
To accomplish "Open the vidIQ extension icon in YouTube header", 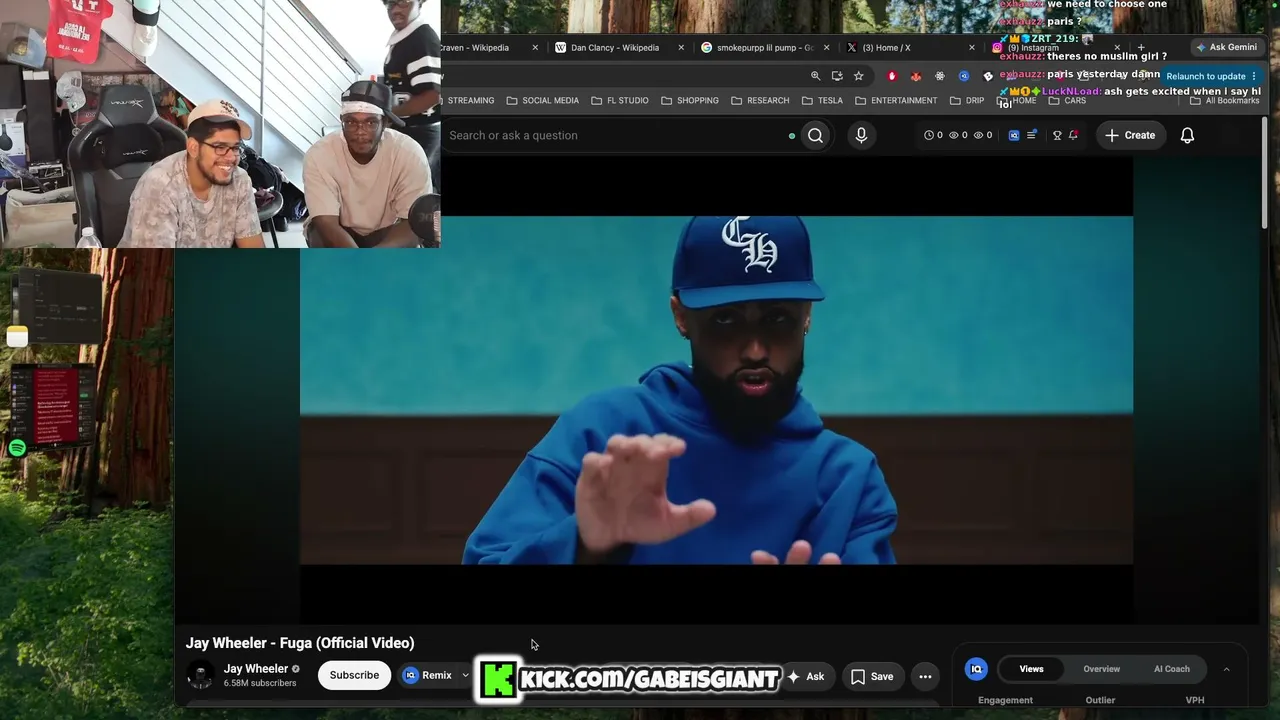I will click(x=1013, y=135).
